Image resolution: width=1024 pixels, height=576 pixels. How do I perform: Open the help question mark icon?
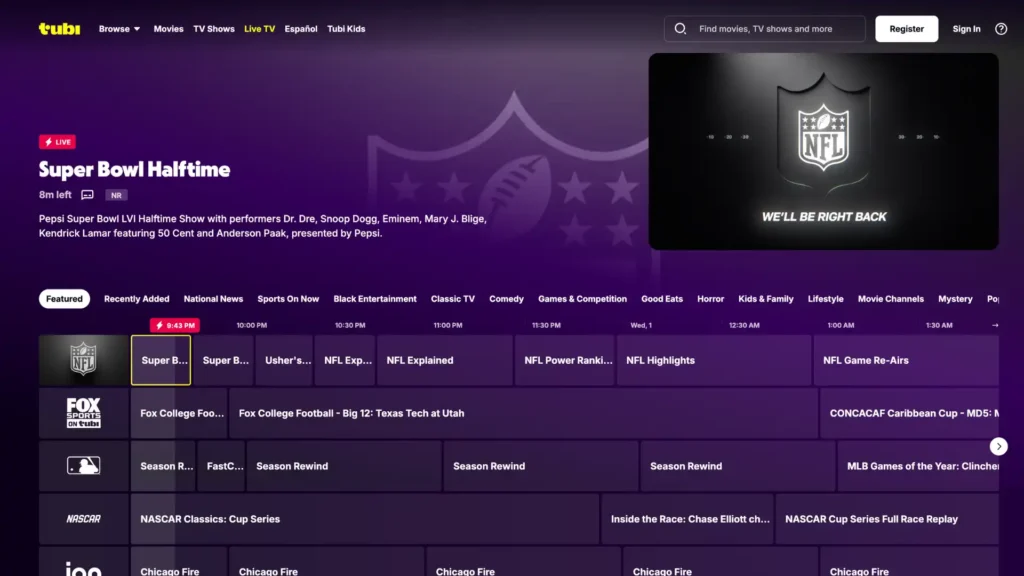[1001, 29]
